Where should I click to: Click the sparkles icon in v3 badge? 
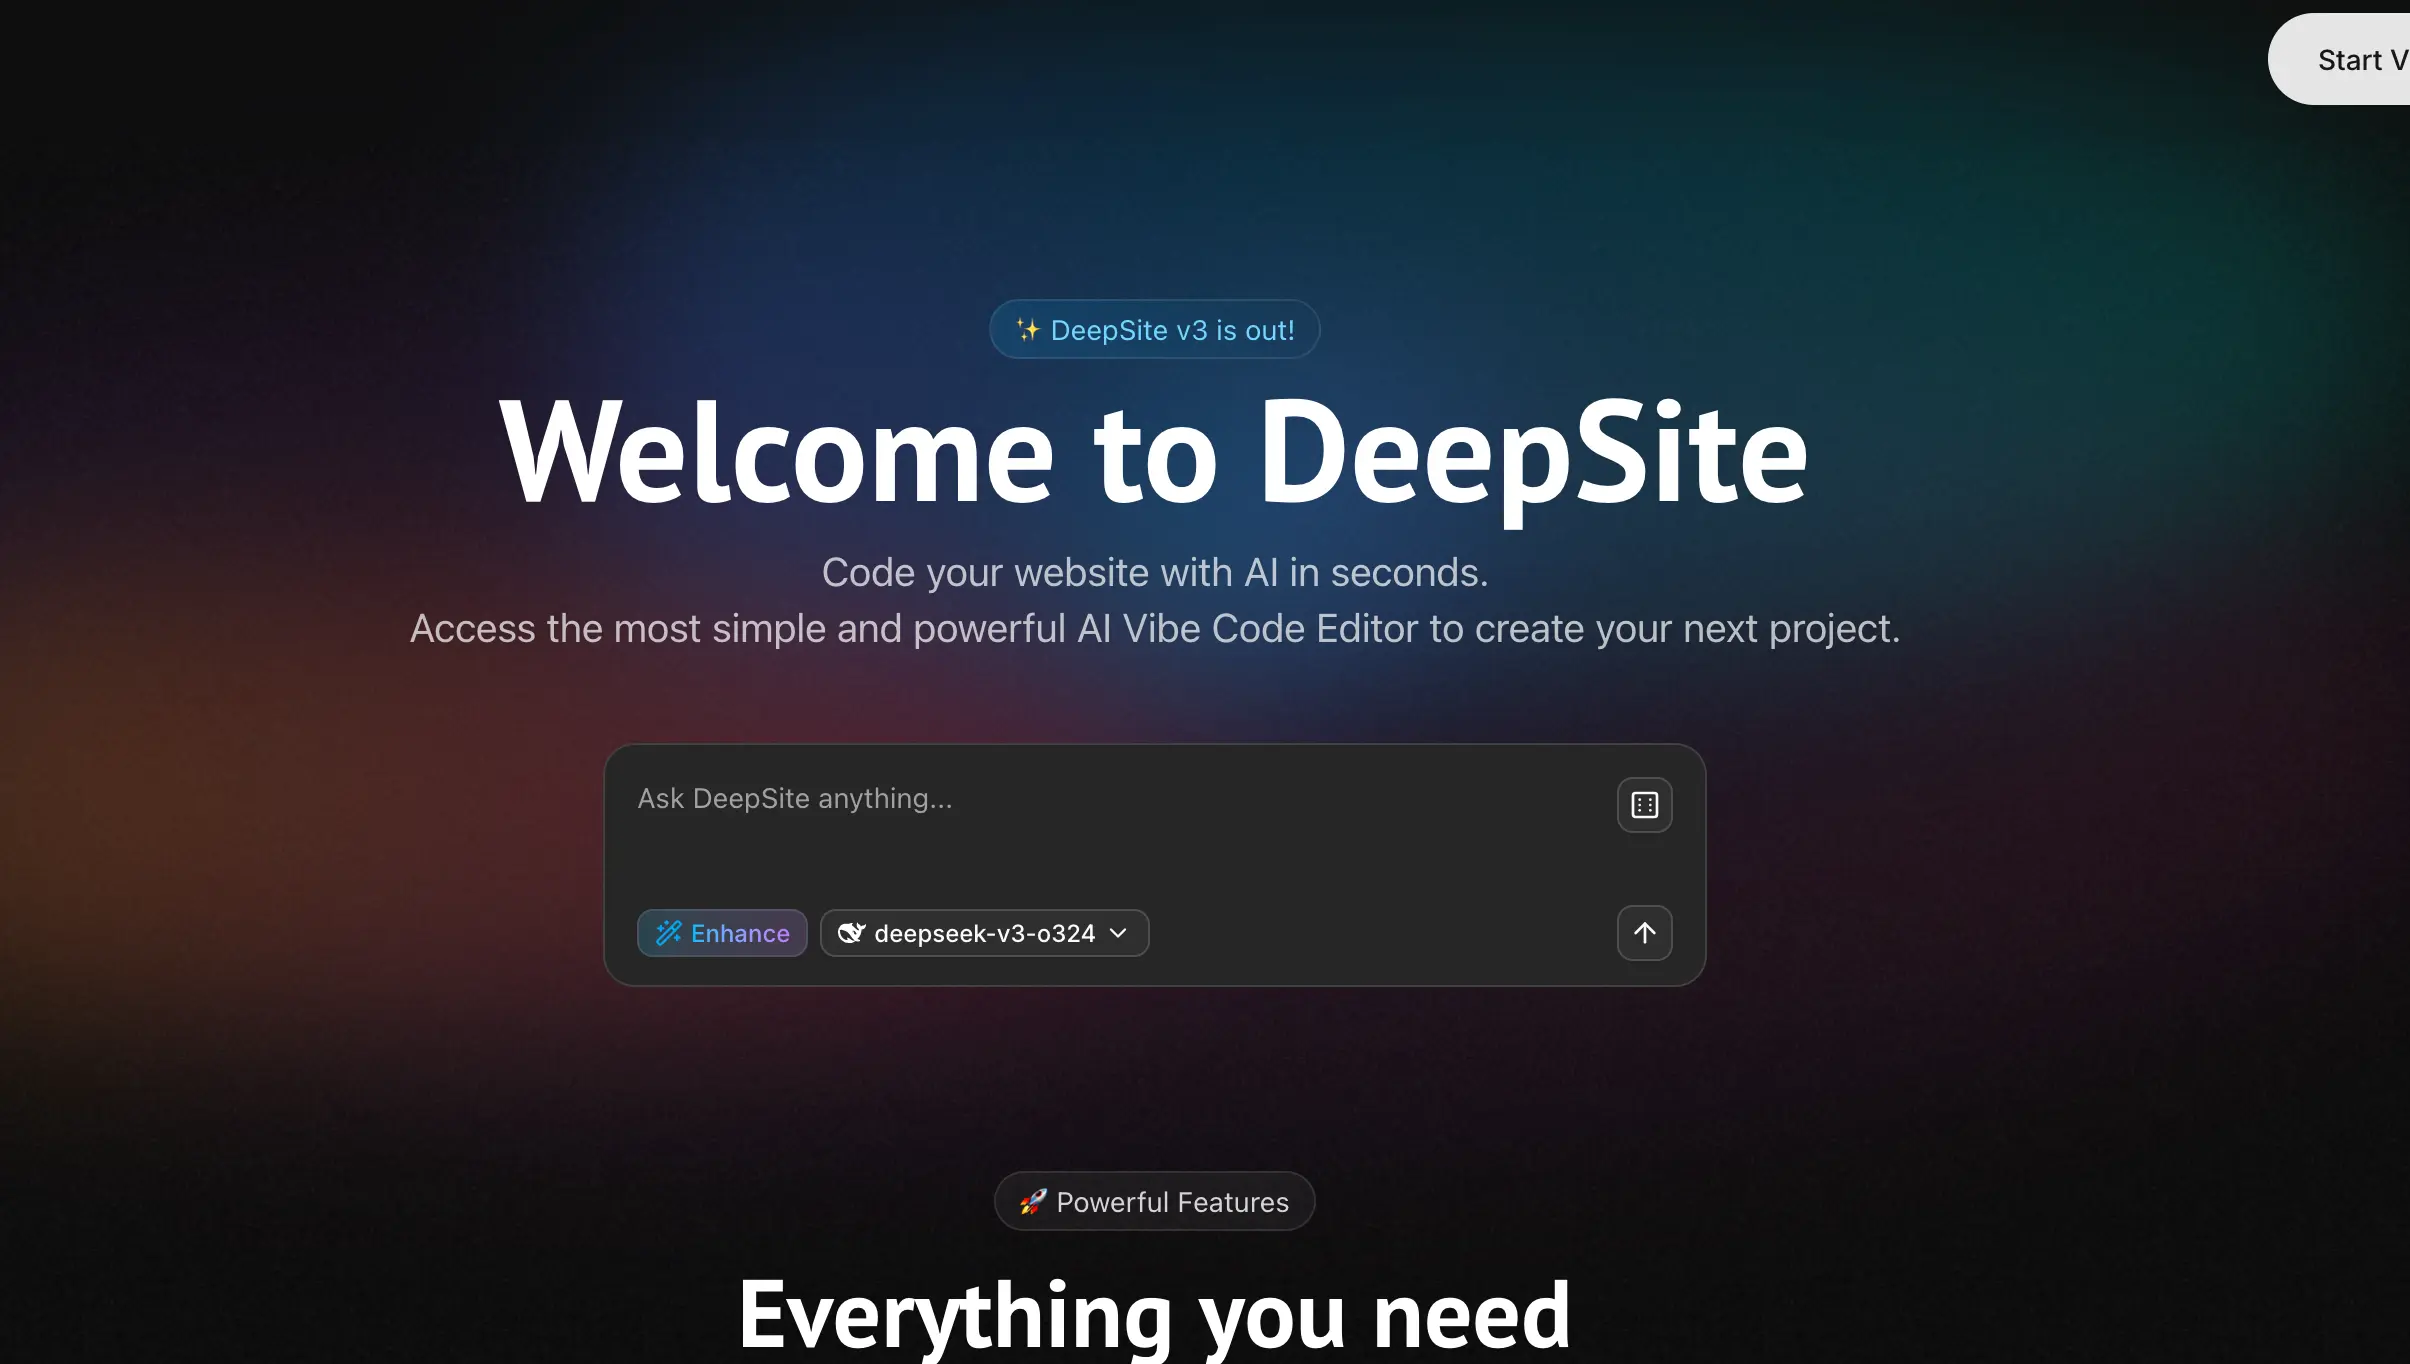(1027, 330)
